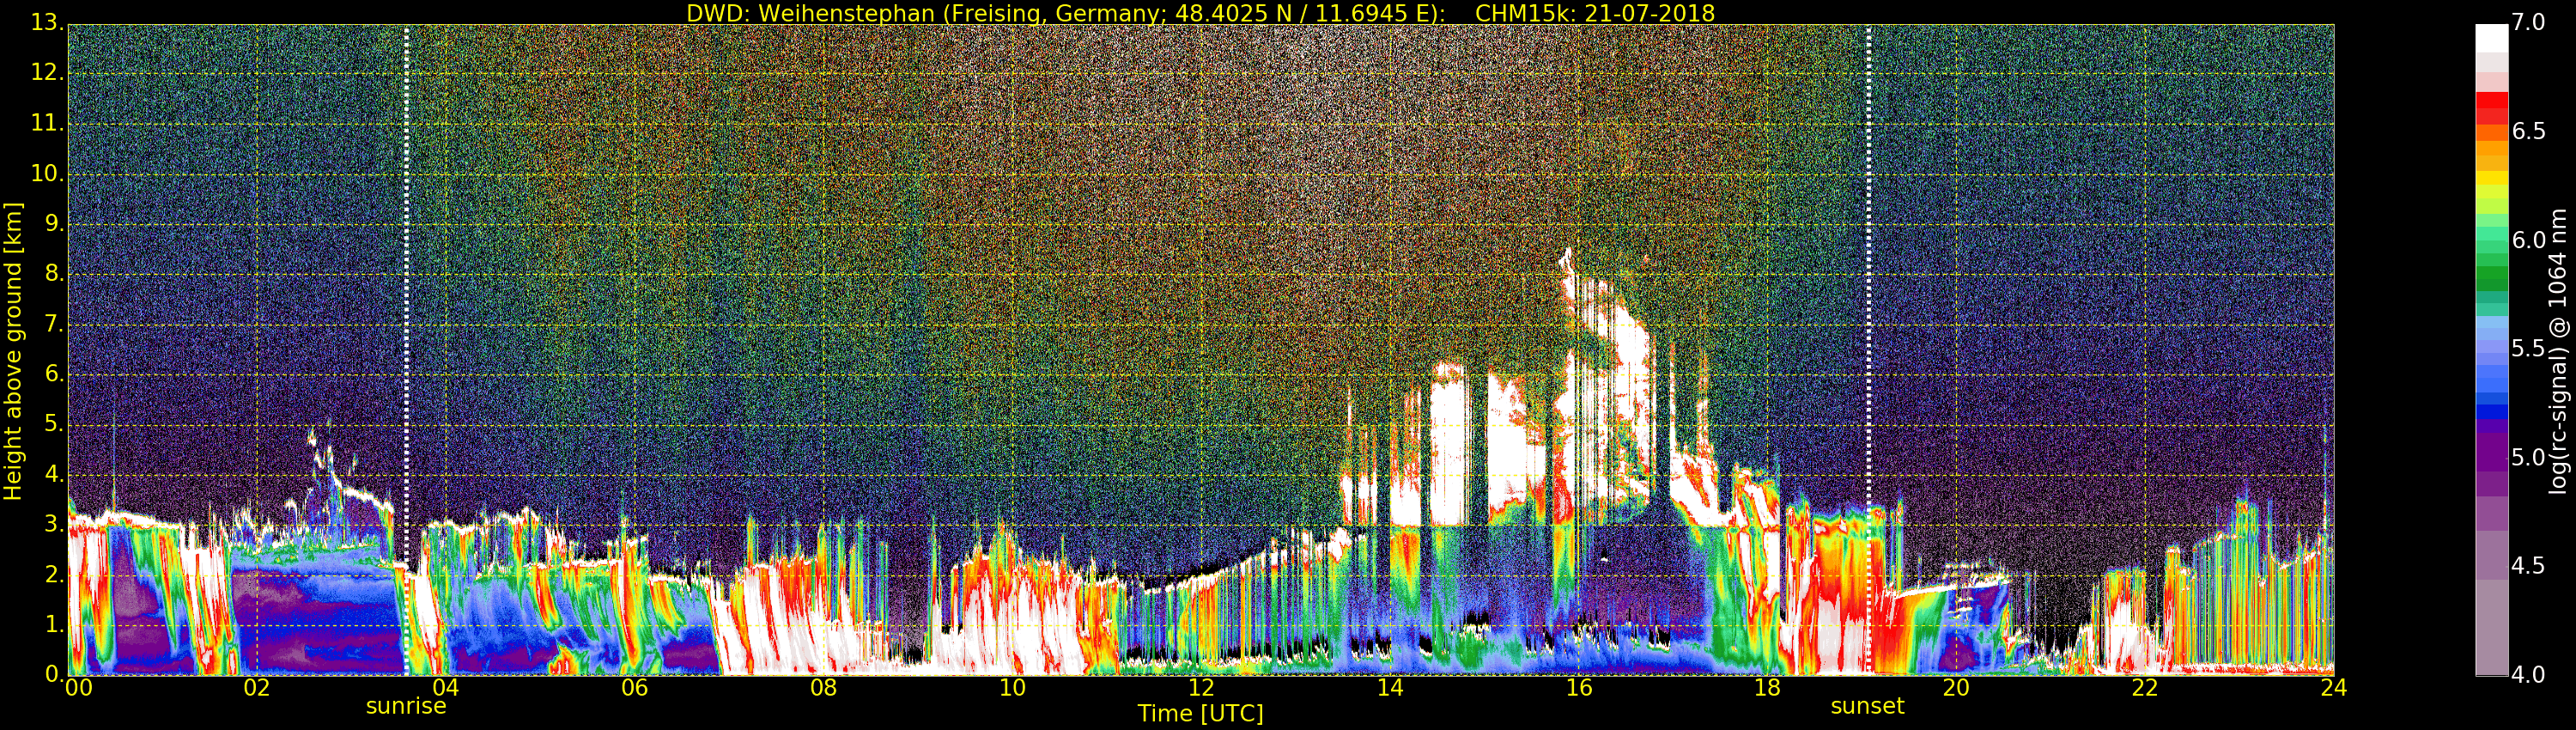Click the time axis tick label 20
This screenshot has width=2576, height=730.
[1957, 688]
